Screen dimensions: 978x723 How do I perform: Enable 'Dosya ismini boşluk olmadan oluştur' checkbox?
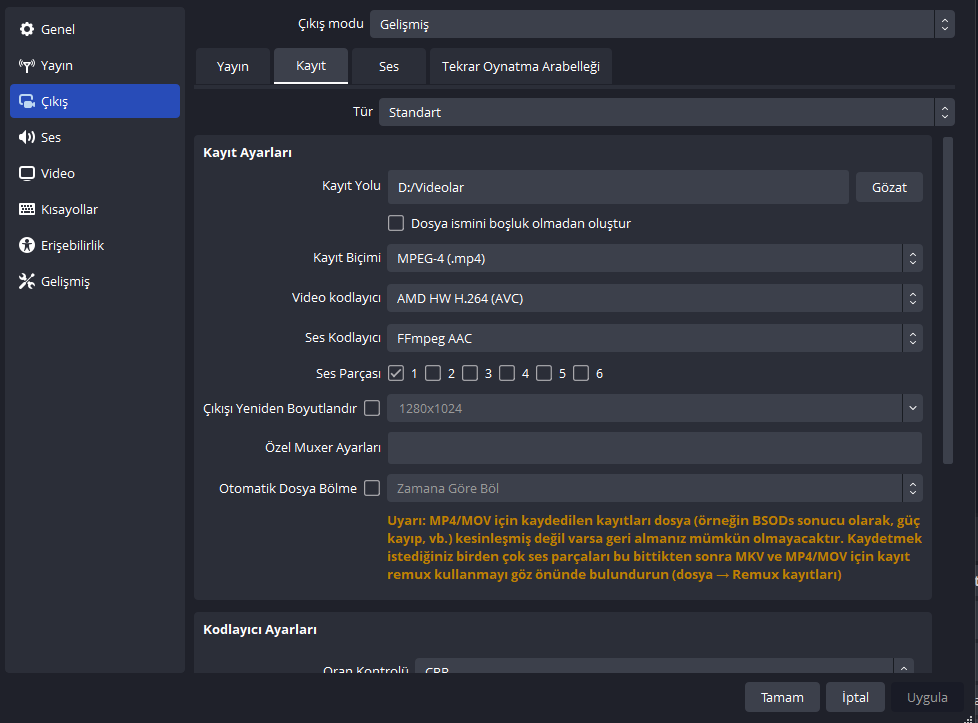(x=396, y=223)
